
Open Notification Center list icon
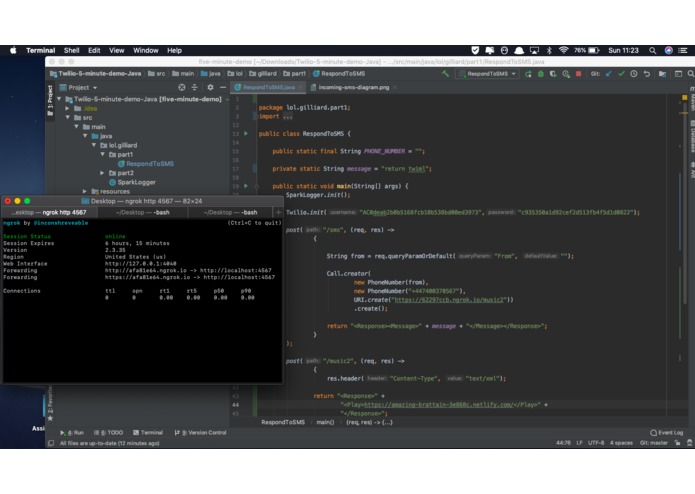pyautogui.click(x=683, y=51)
